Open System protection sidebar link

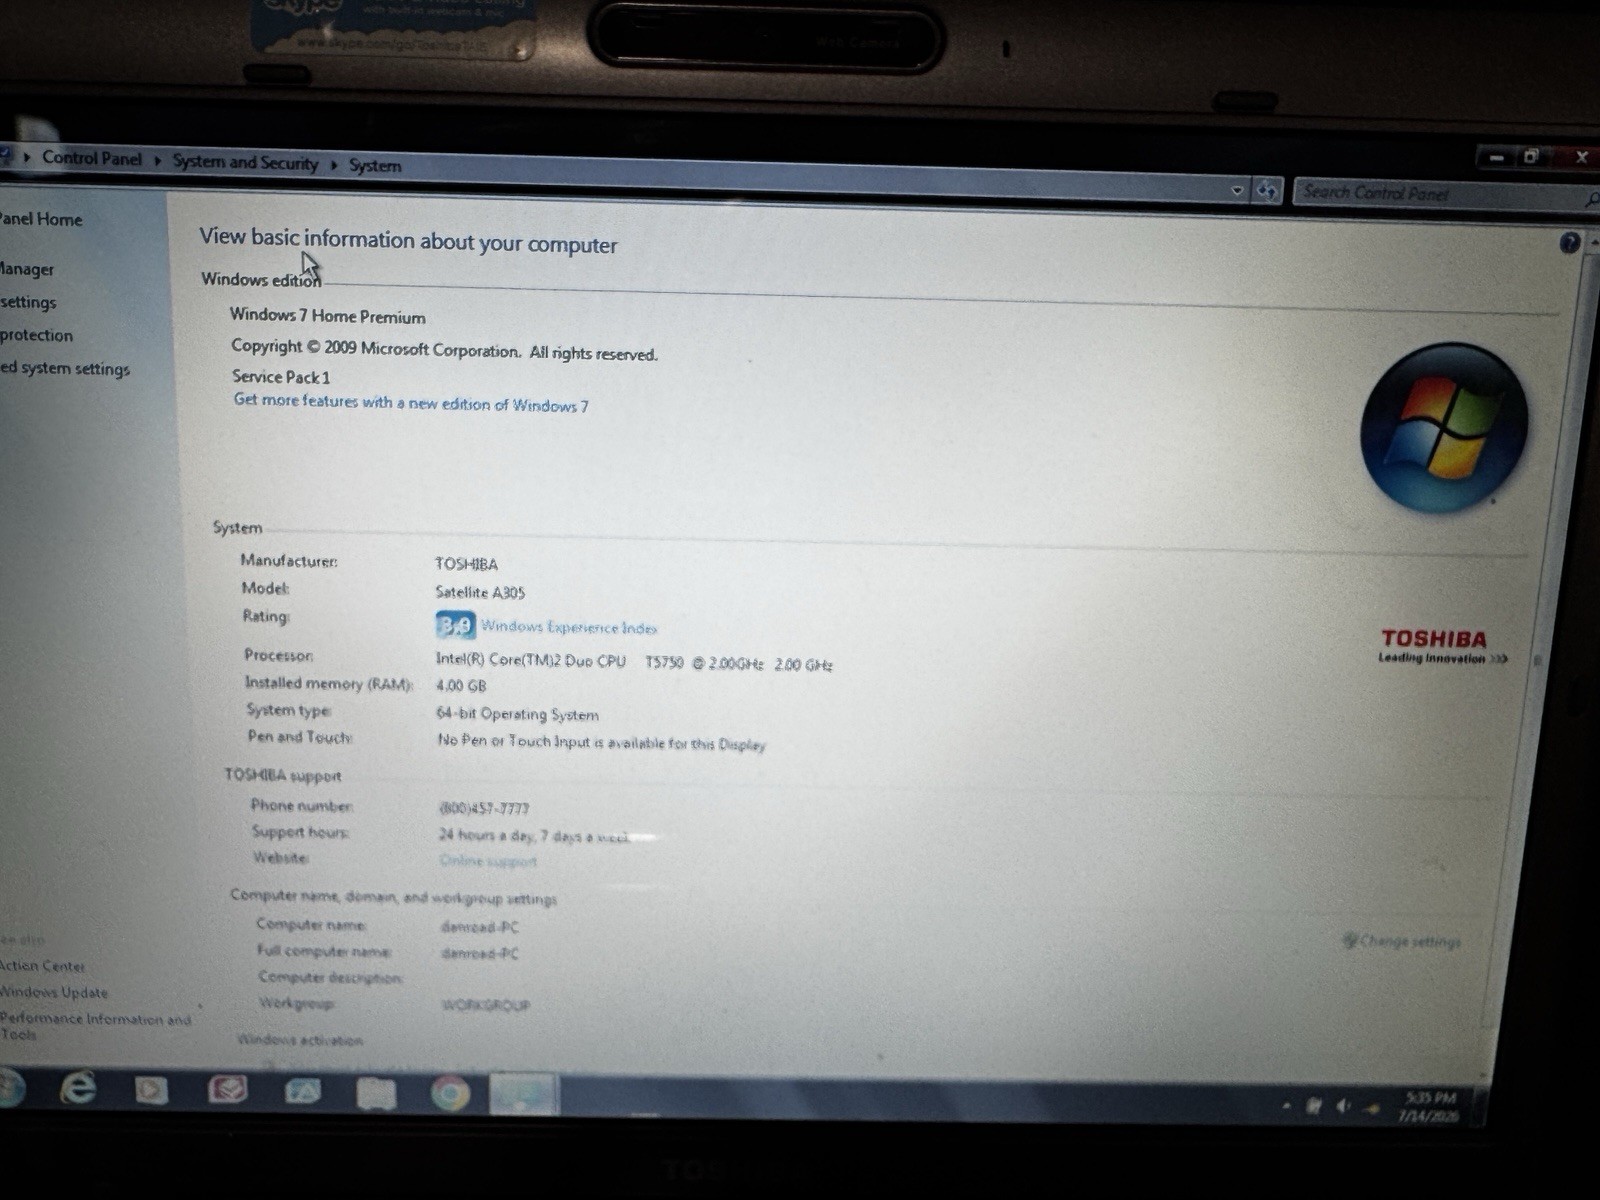[x=36, y=335]
